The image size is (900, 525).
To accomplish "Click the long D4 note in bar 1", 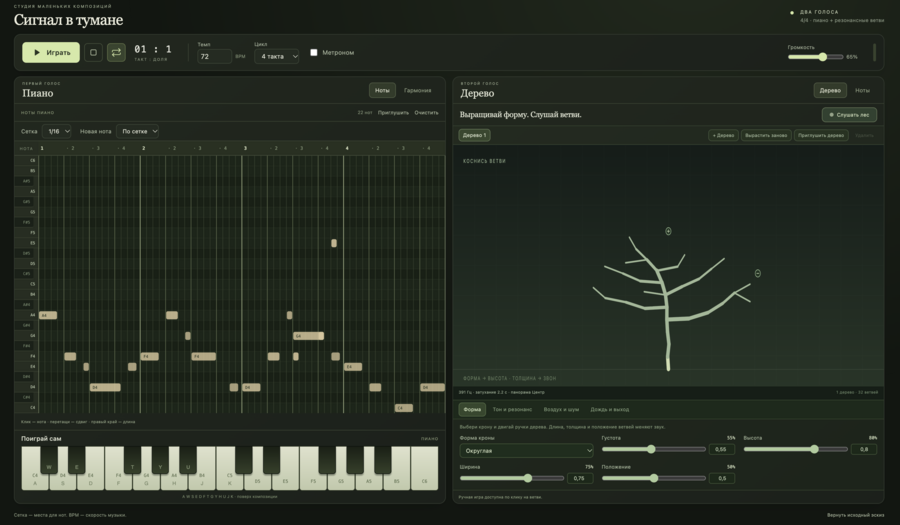I will click(105, 387).
